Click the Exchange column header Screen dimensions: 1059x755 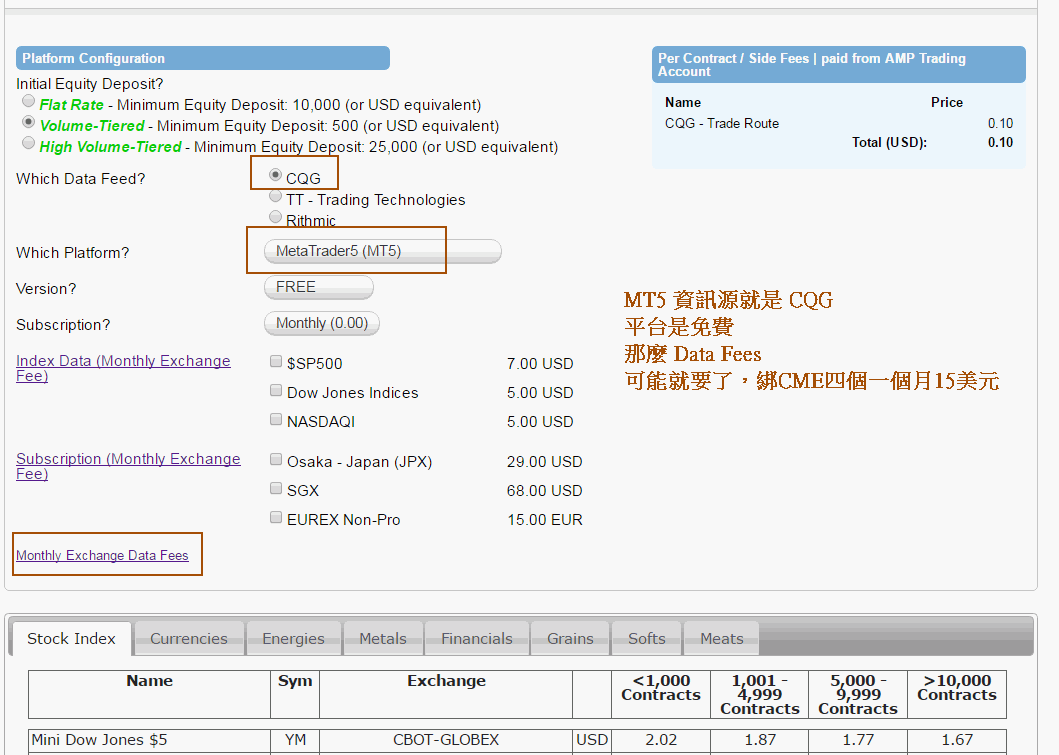[446, 694]
